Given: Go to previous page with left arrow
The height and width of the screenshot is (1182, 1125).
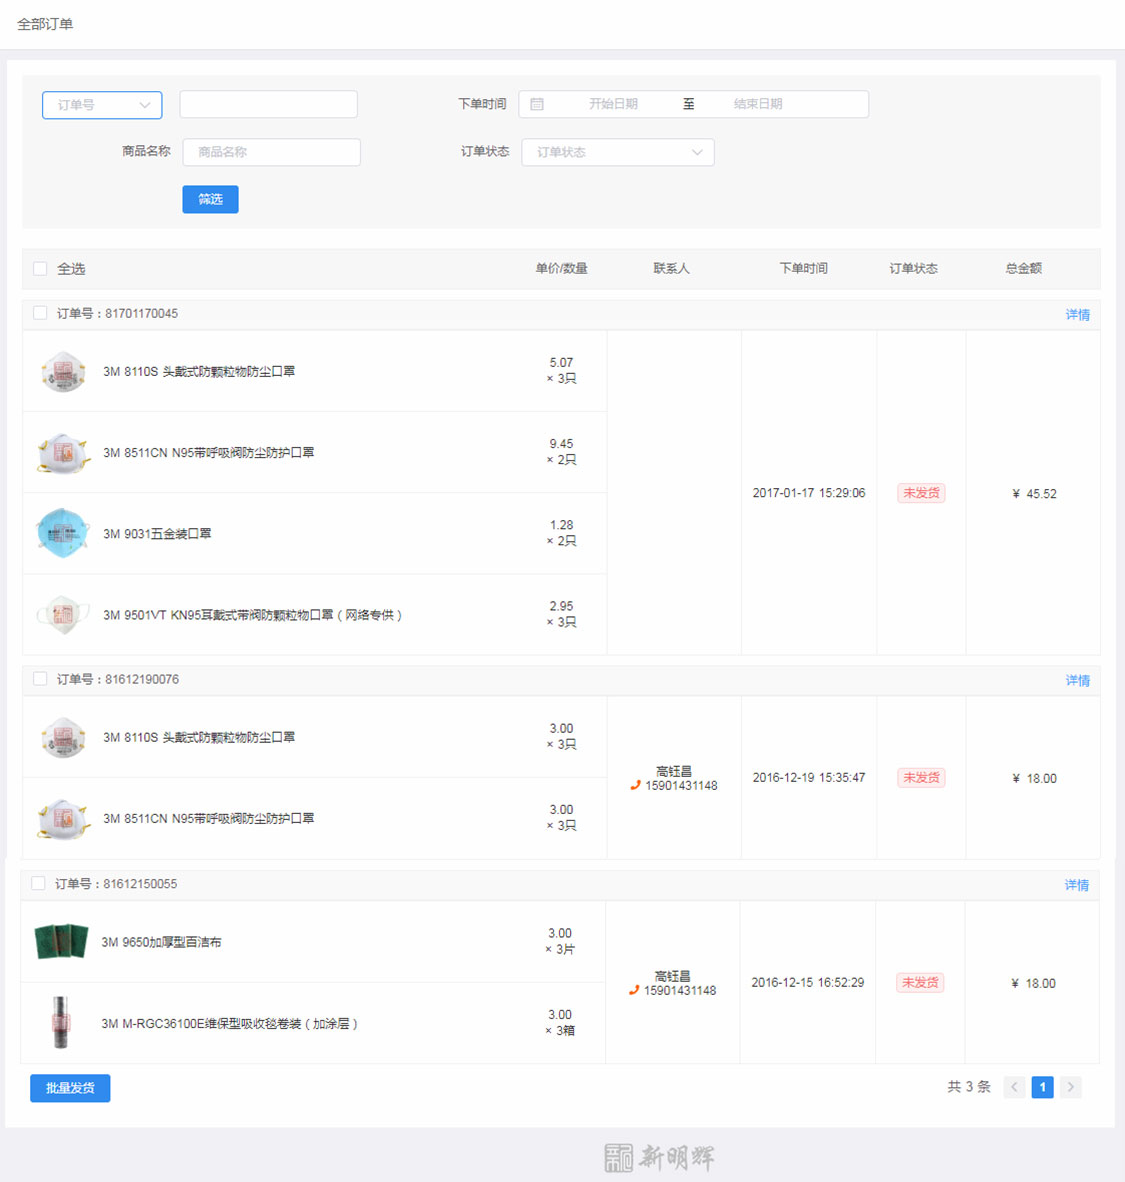Looking at the screenshot, I should click(x=1014, y=1087).
